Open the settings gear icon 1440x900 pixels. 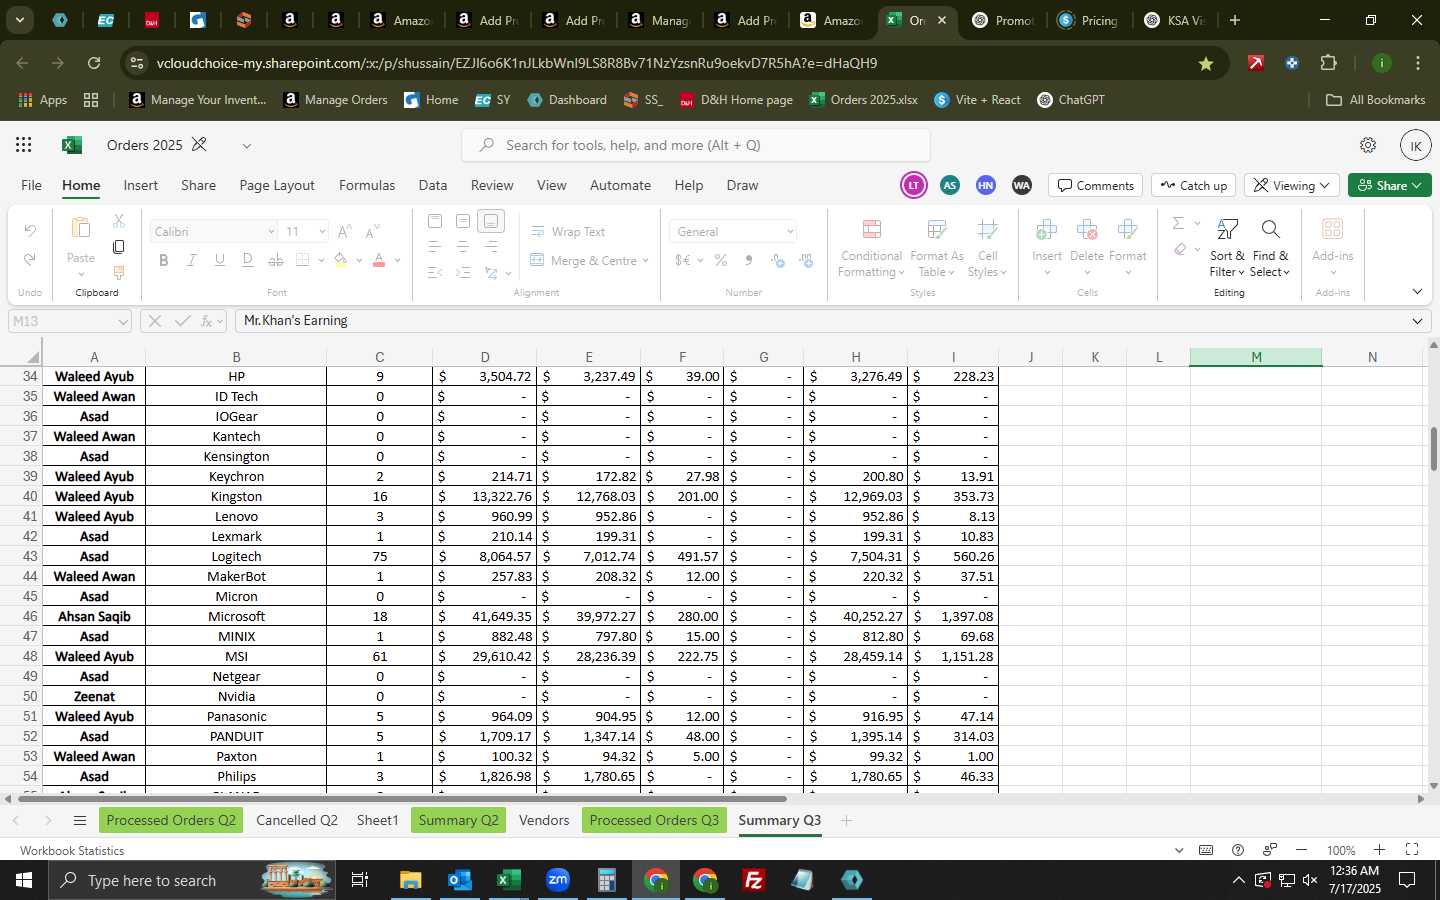tap(1368, 145)
